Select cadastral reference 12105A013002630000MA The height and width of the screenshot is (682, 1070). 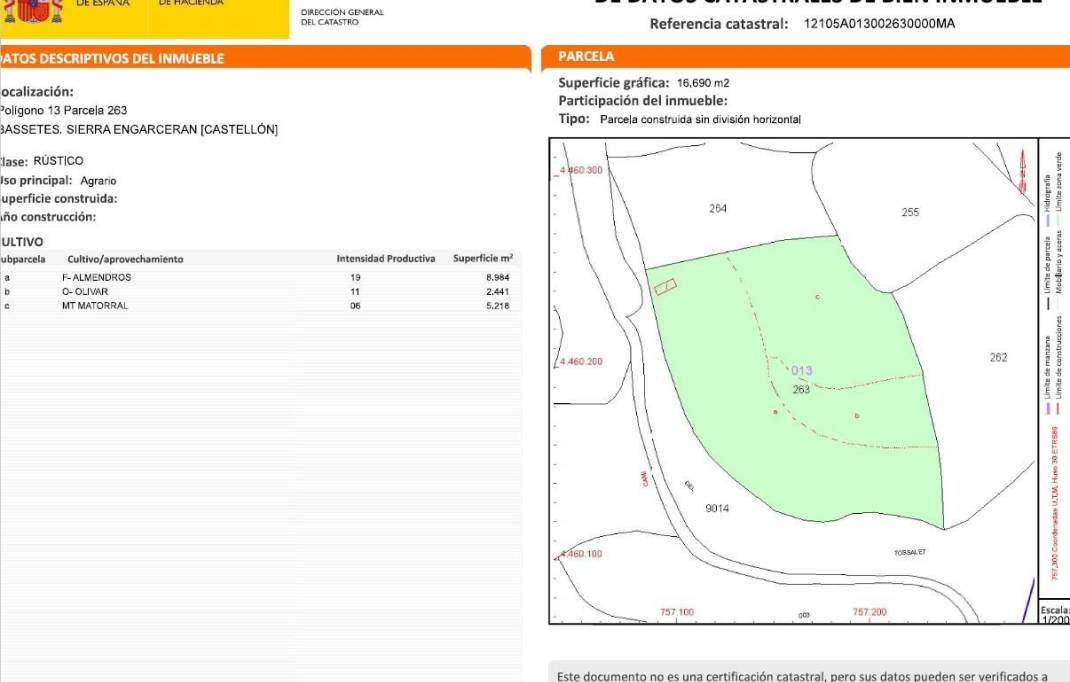[879, 23]
